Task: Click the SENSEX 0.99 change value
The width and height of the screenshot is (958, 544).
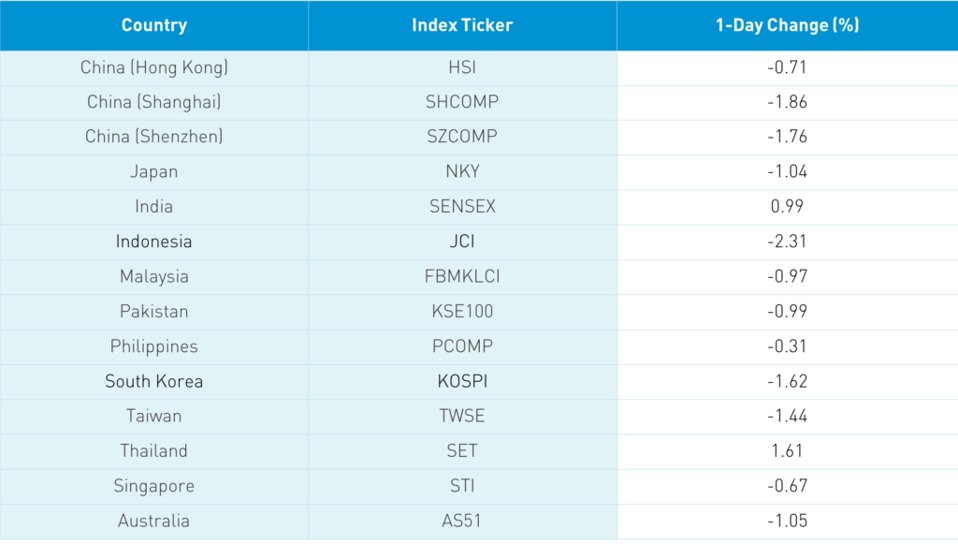Action: [787, 206]
